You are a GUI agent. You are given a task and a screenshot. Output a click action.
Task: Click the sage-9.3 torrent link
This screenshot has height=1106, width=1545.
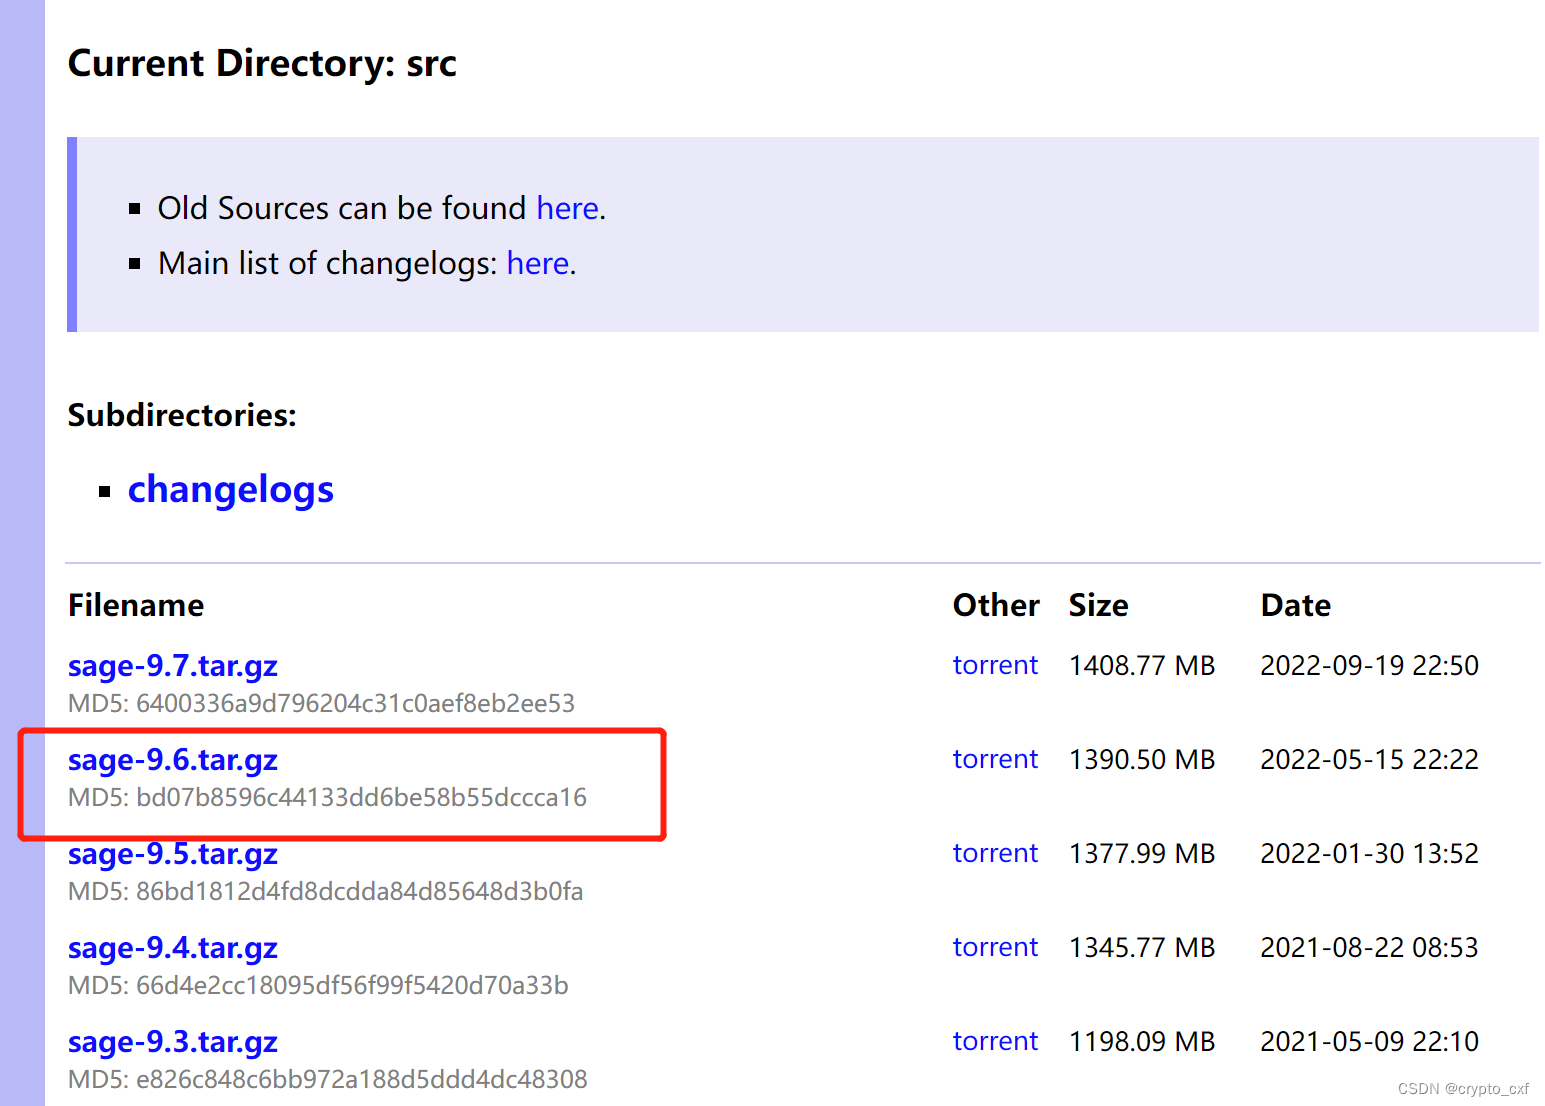[994, 1041]
